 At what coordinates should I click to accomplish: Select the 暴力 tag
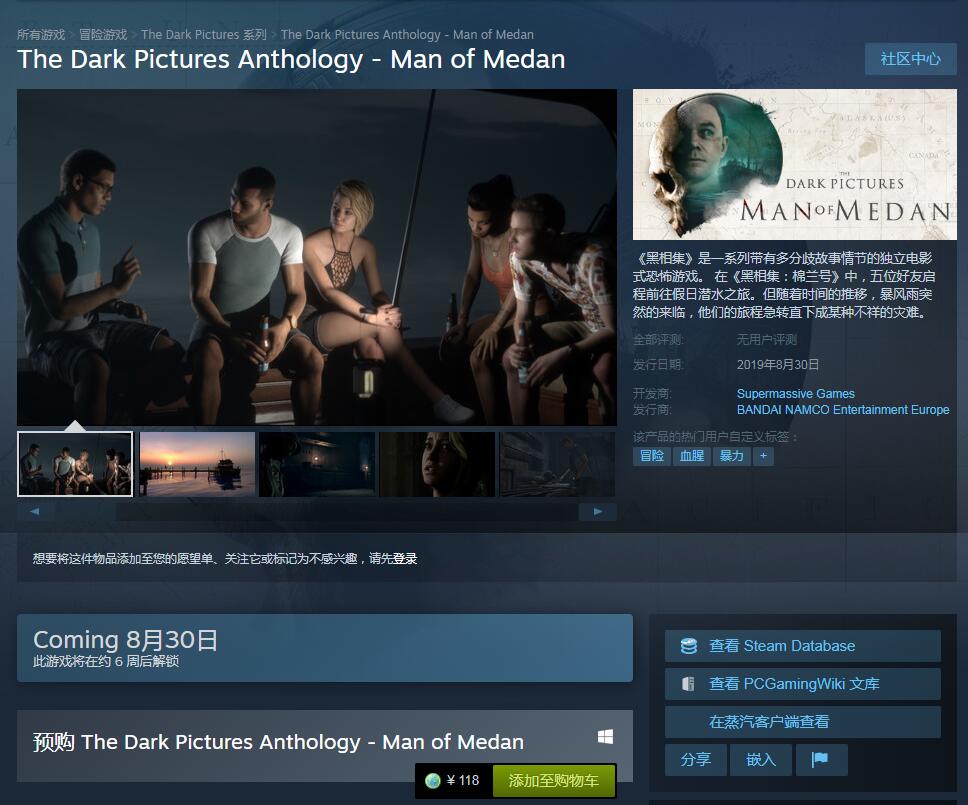tap(731, 456)
